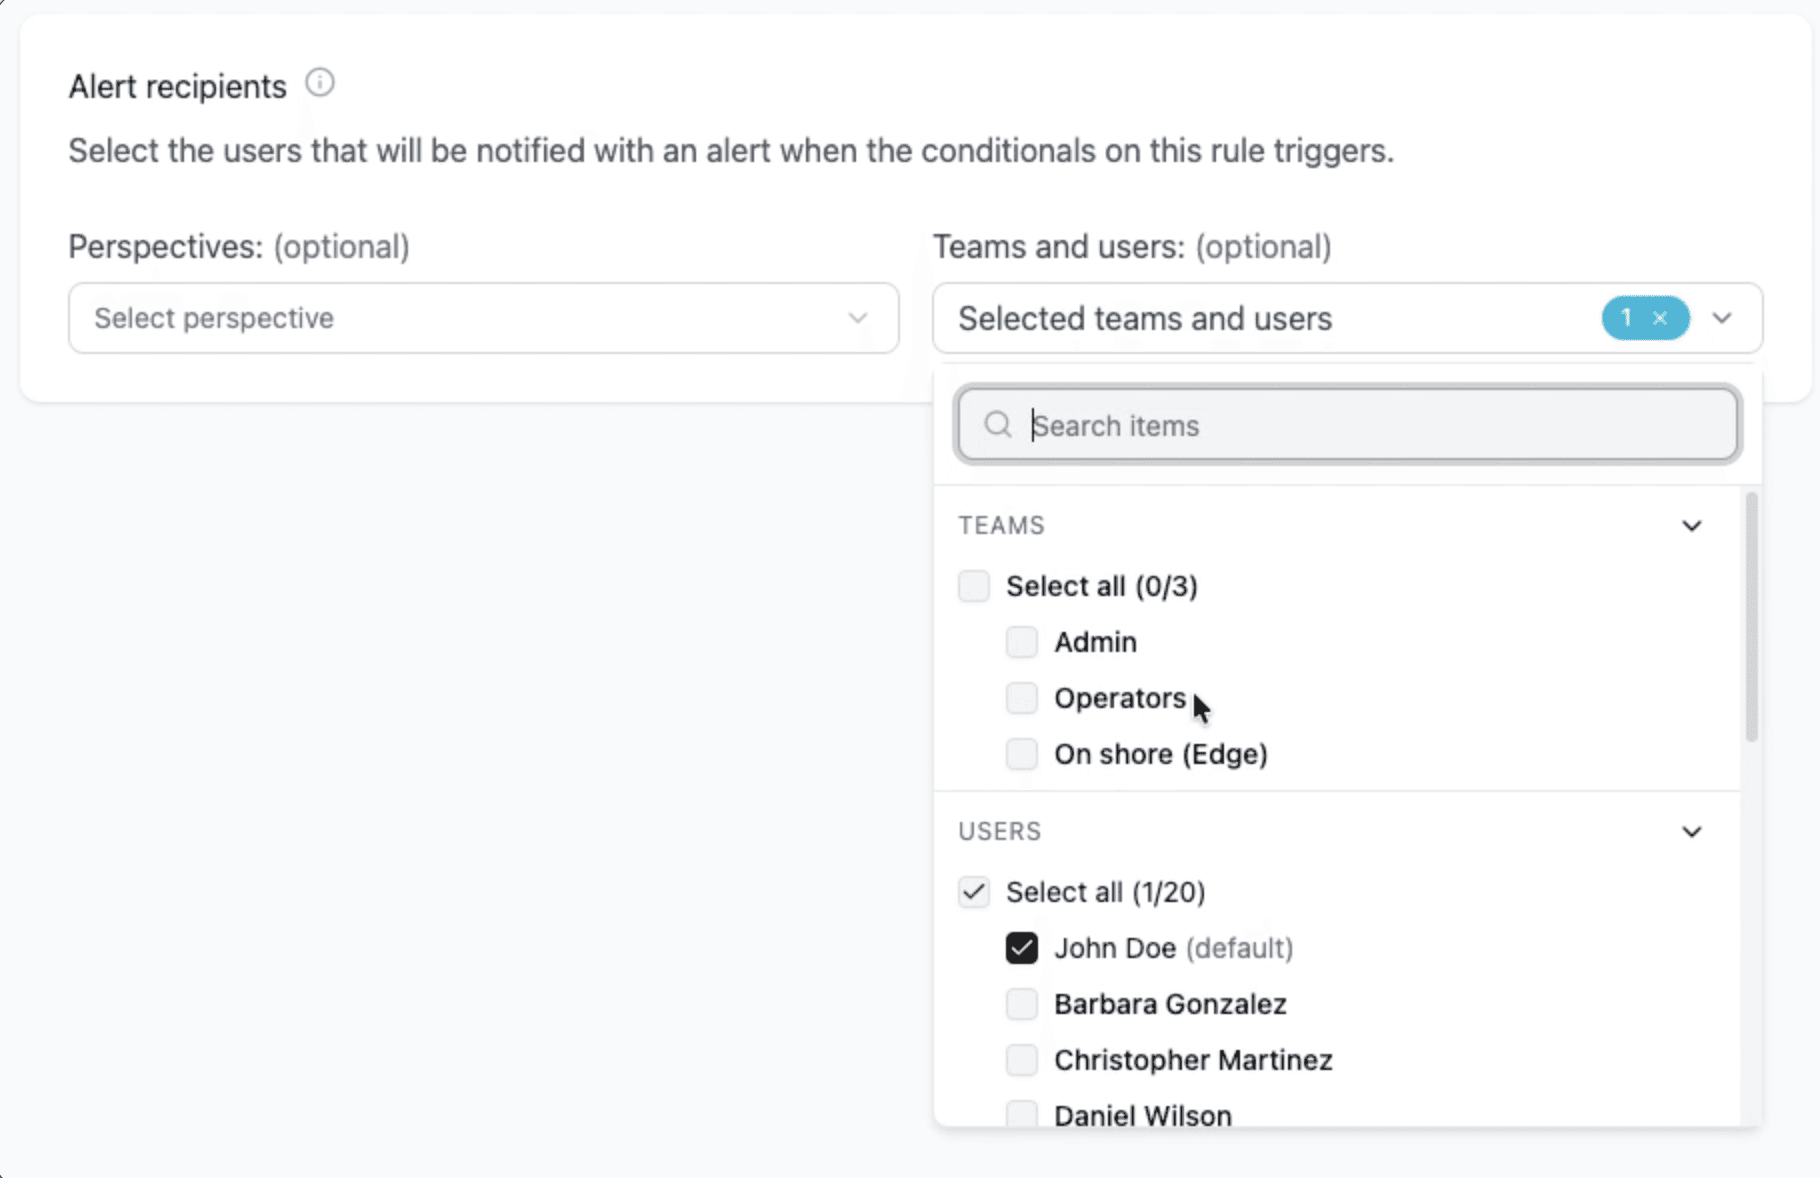1820x1178 pixels.
Task: Select Christopher Martinez checkbox
Action: tap(1021, 1060)
